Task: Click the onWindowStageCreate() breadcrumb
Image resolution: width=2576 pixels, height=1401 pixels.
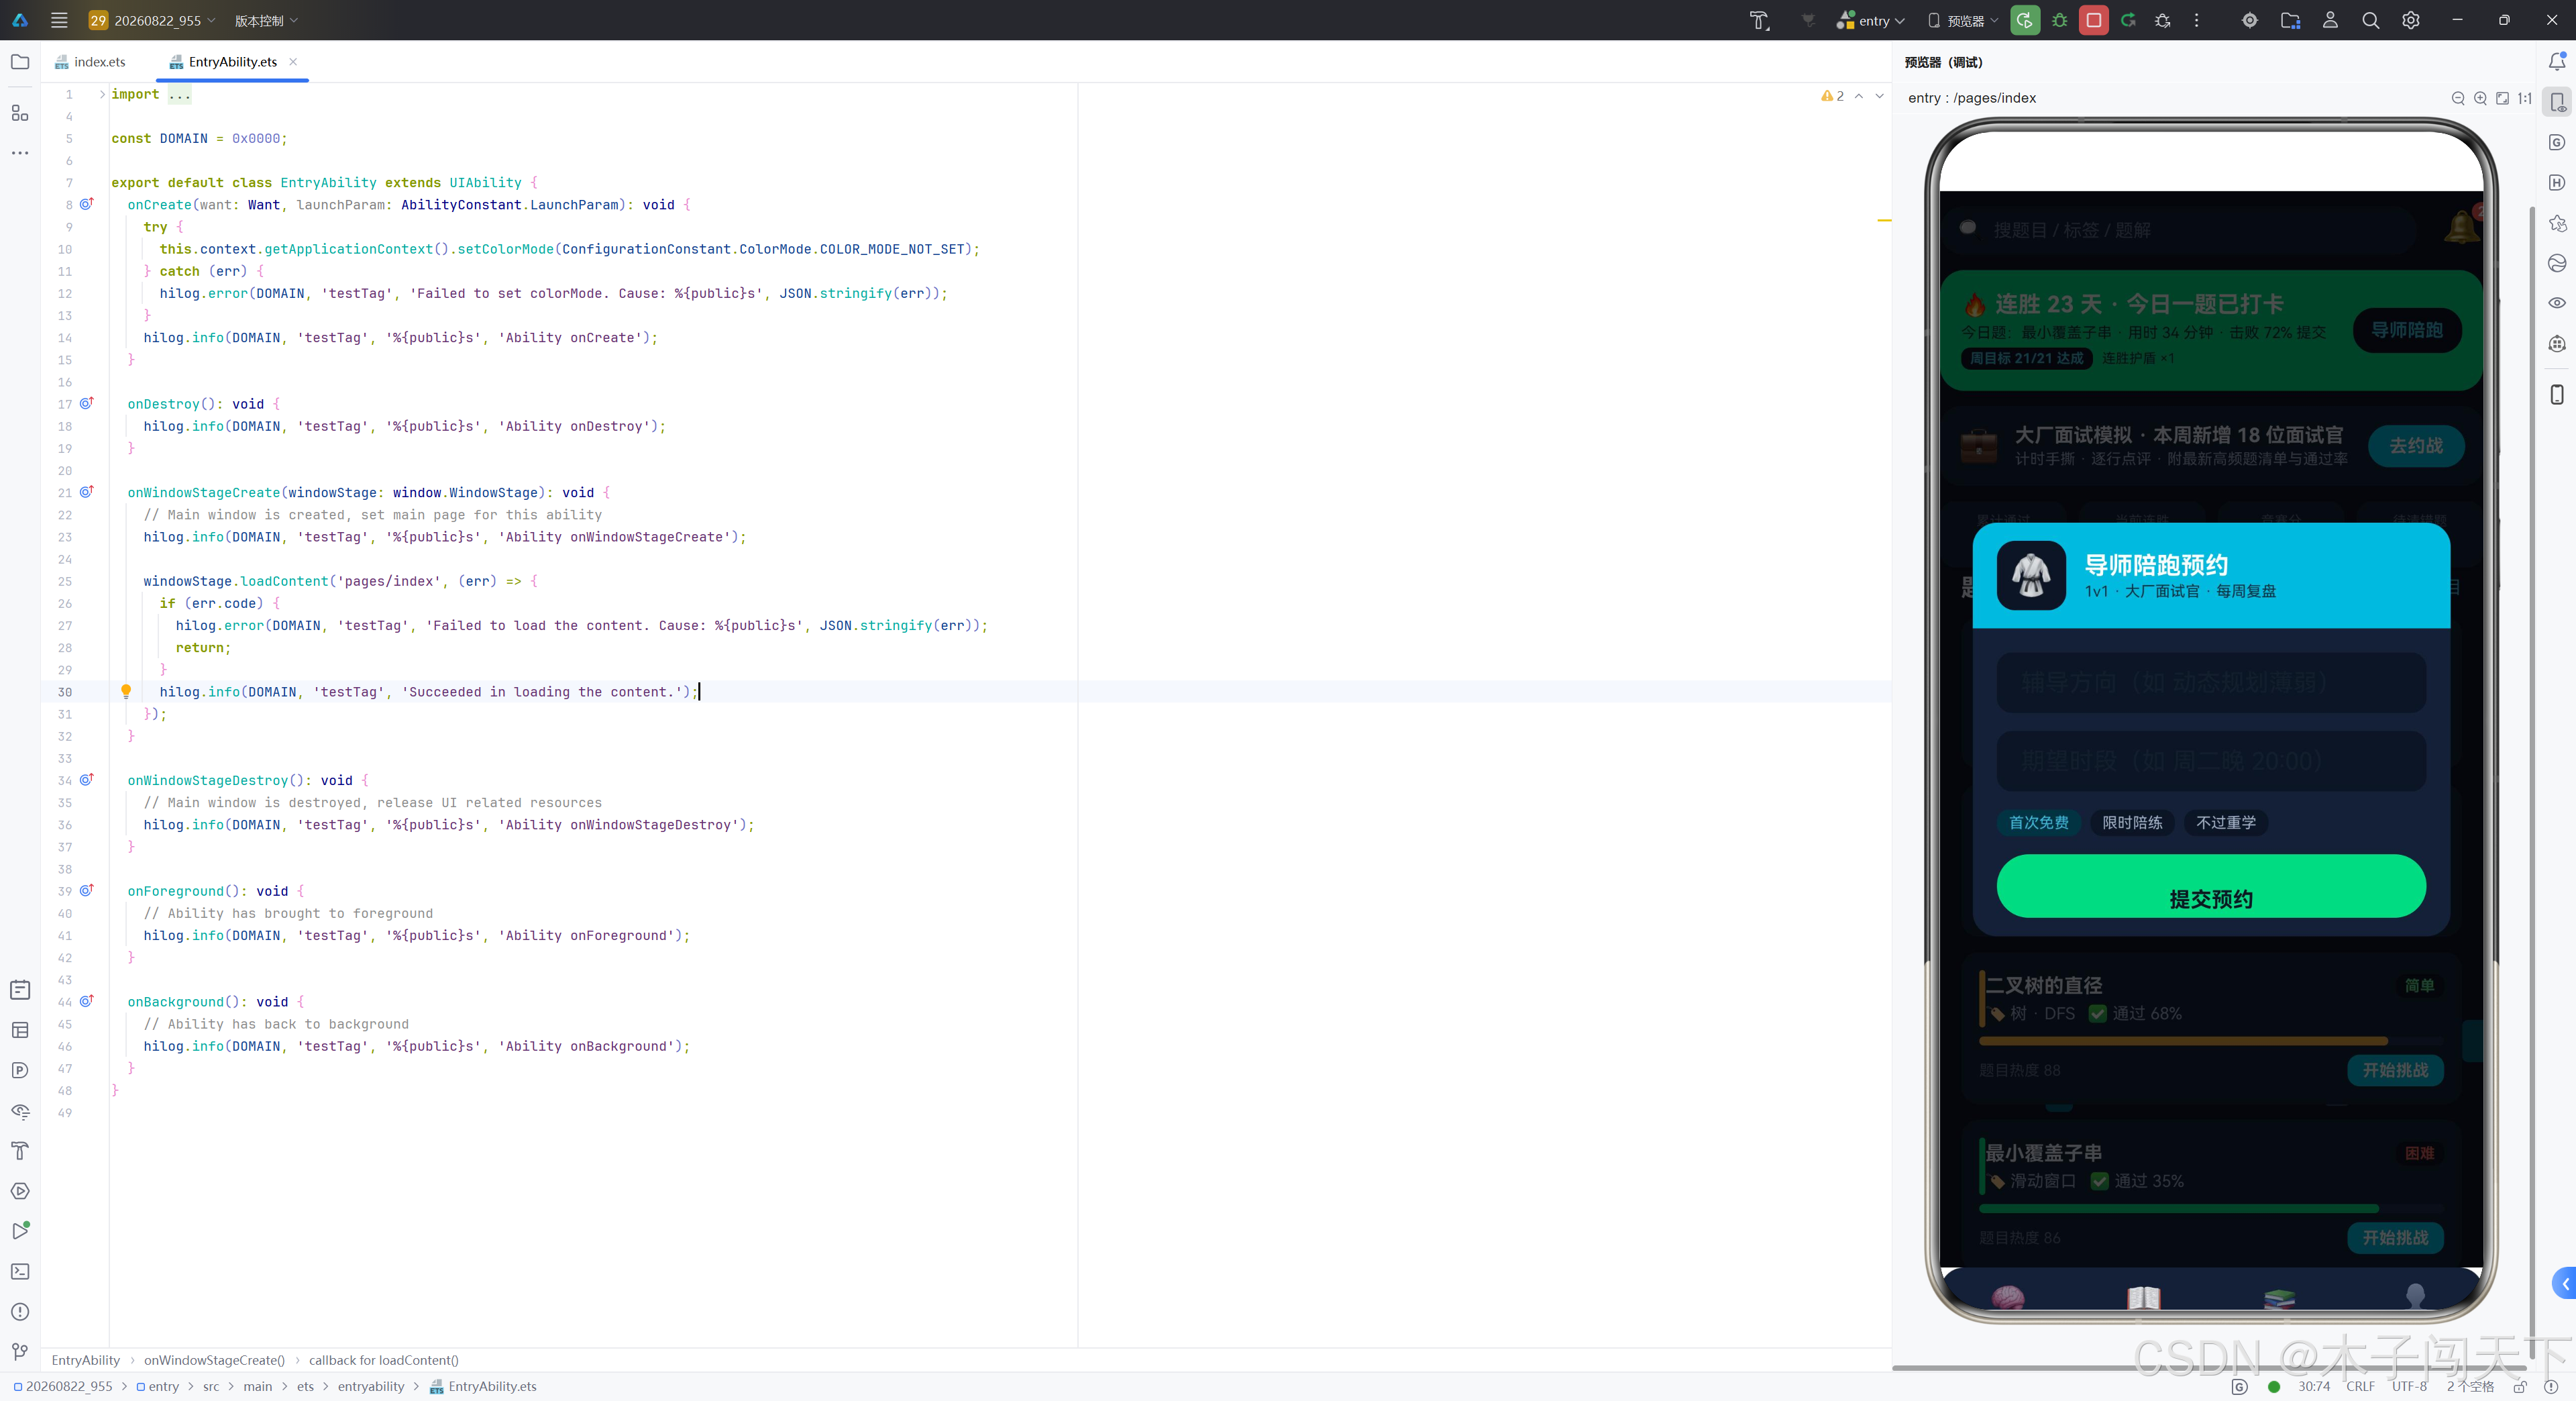Action: pos(214,1360)
